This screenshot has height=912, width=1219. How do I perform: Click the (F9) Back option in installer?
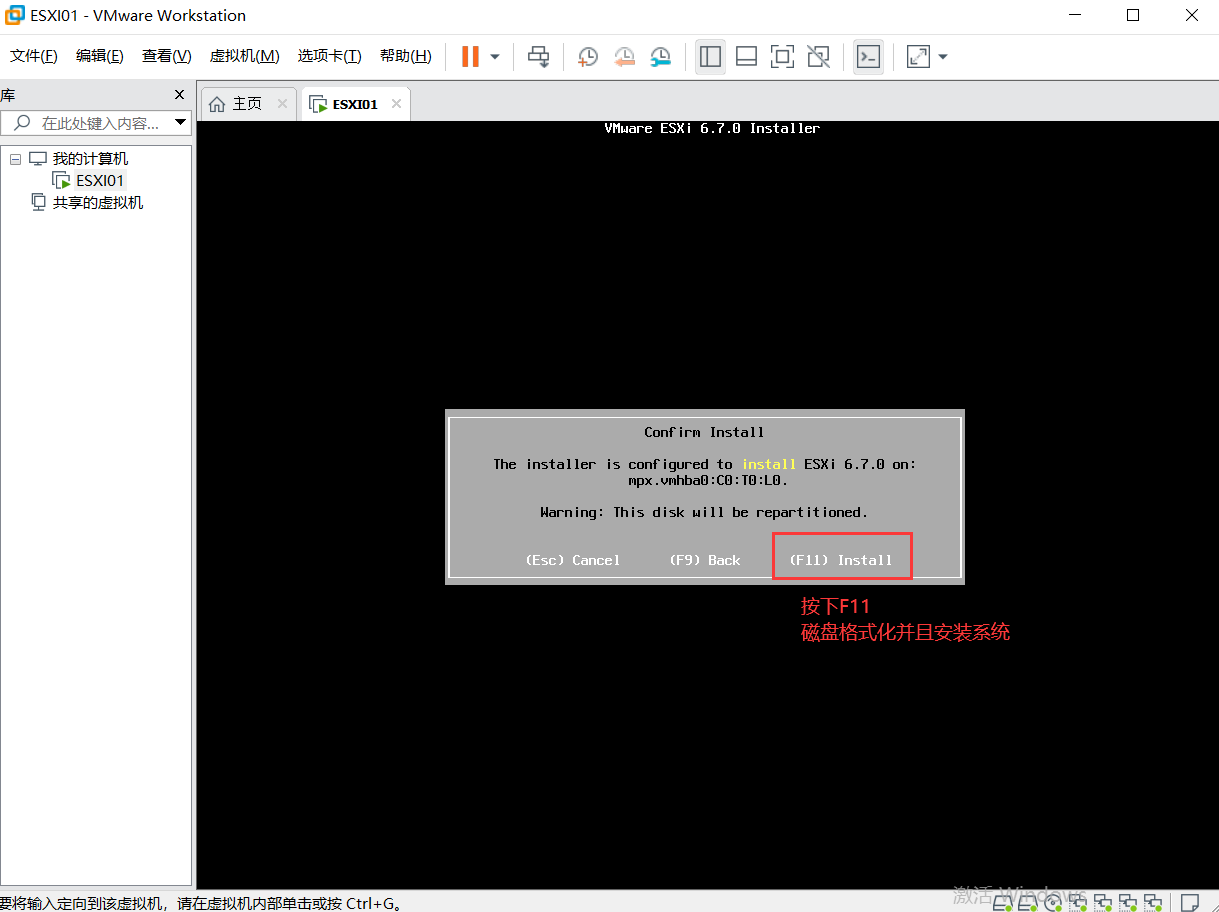pyautogui.click(x=705, y=560)
